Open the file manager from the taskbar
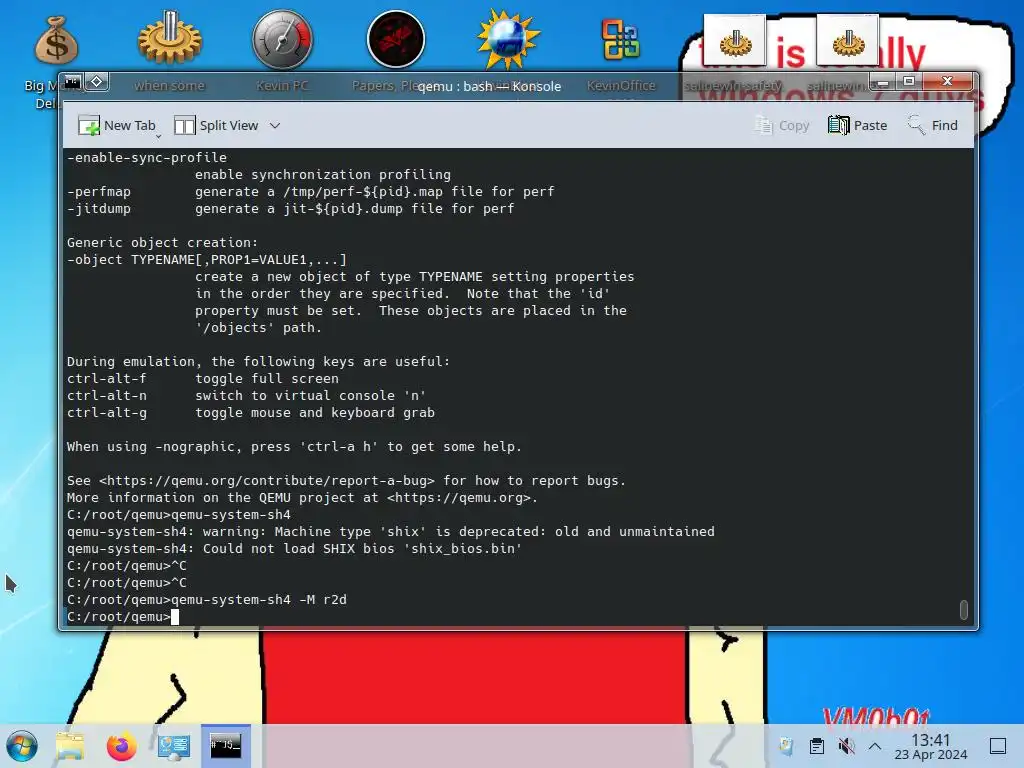The width and height of the screenshot is (1024, 768). (70, 746)
